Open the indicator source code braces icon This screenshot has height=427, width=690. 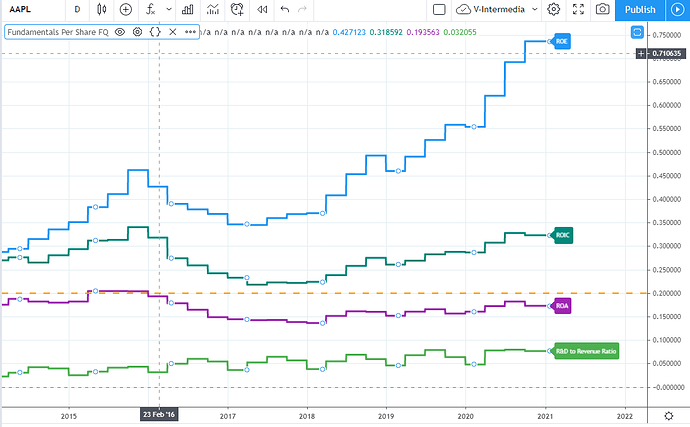coord(155,31)
